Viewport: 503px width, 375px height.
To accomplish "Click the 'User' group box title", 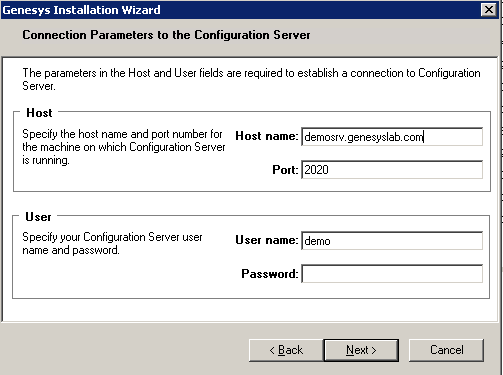I will 38,217.
